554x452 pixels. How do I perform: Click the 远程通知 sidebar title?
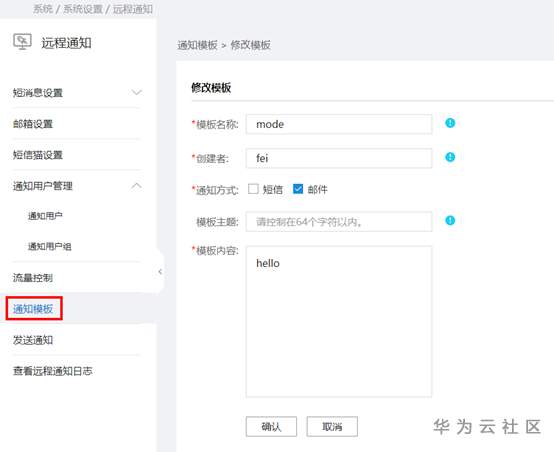(x=66, y=43)
